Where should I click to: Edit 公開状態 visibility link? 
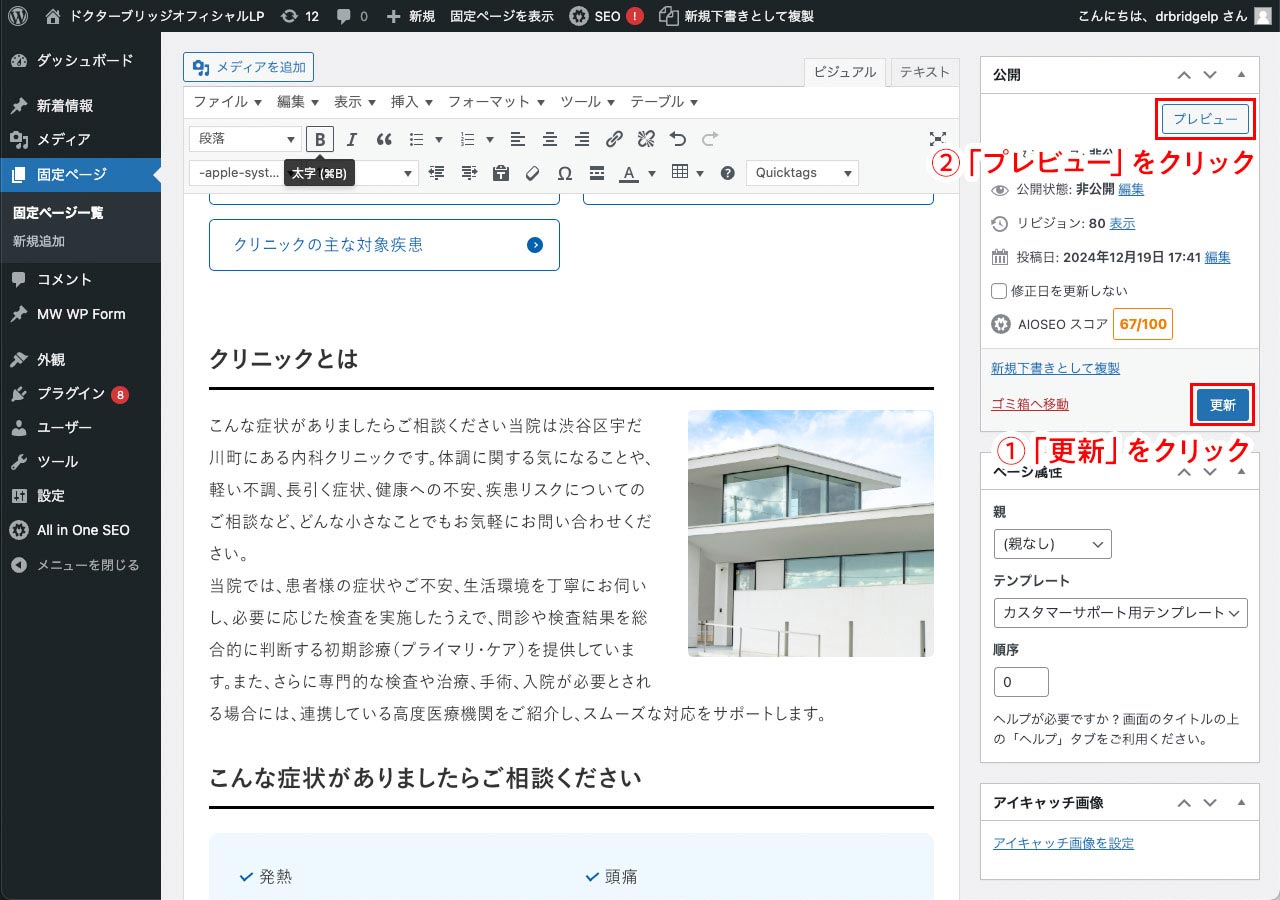pos(1131,189)
